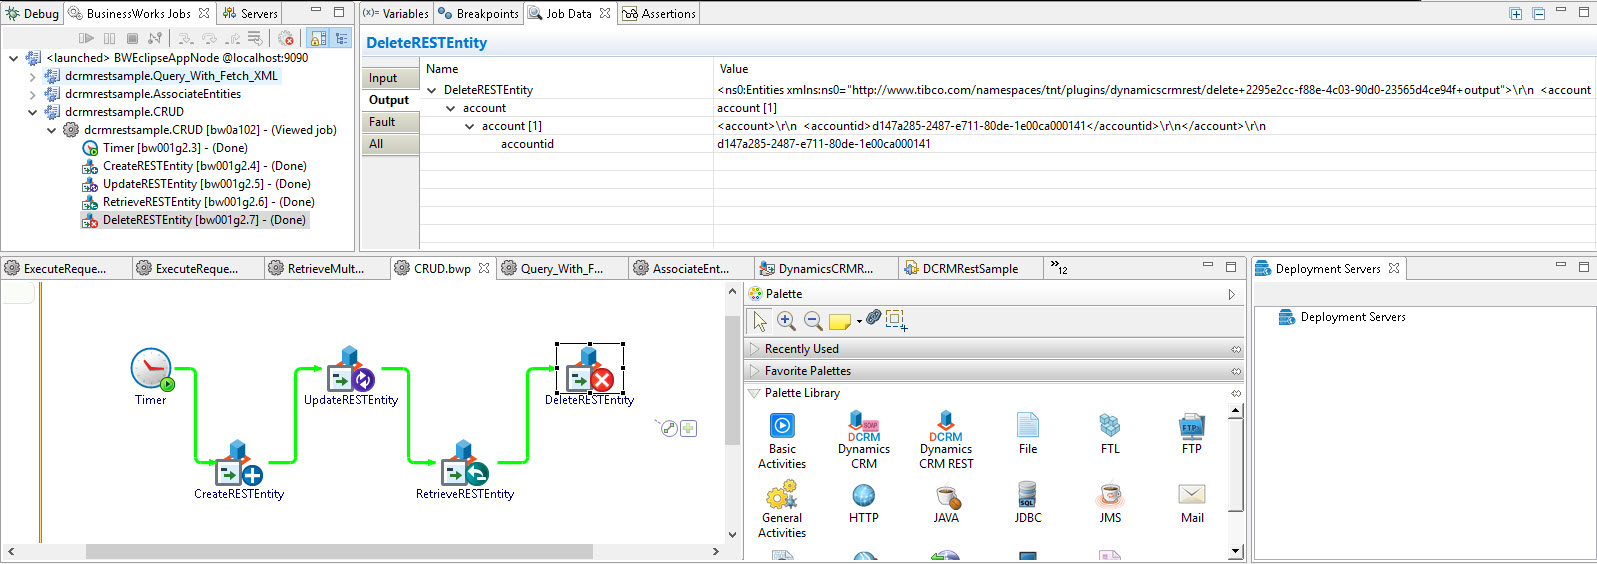Image resolution: width=1597 pixels, height=564 pixels.
Task: Collapse DeleteRESTEntity row in Job Data
Action: point(432,90)
